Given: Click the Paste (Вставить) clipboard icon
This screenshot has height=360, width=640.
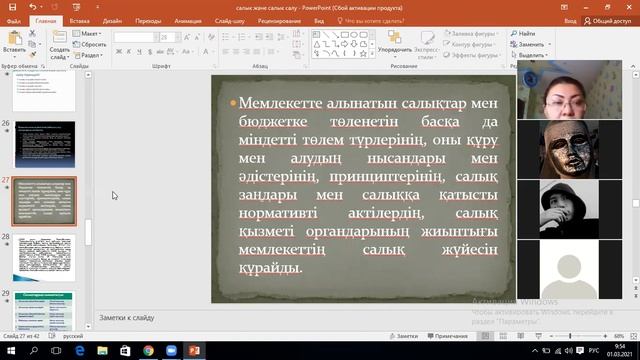Looking at the screenshot, I should pos(14,39).
